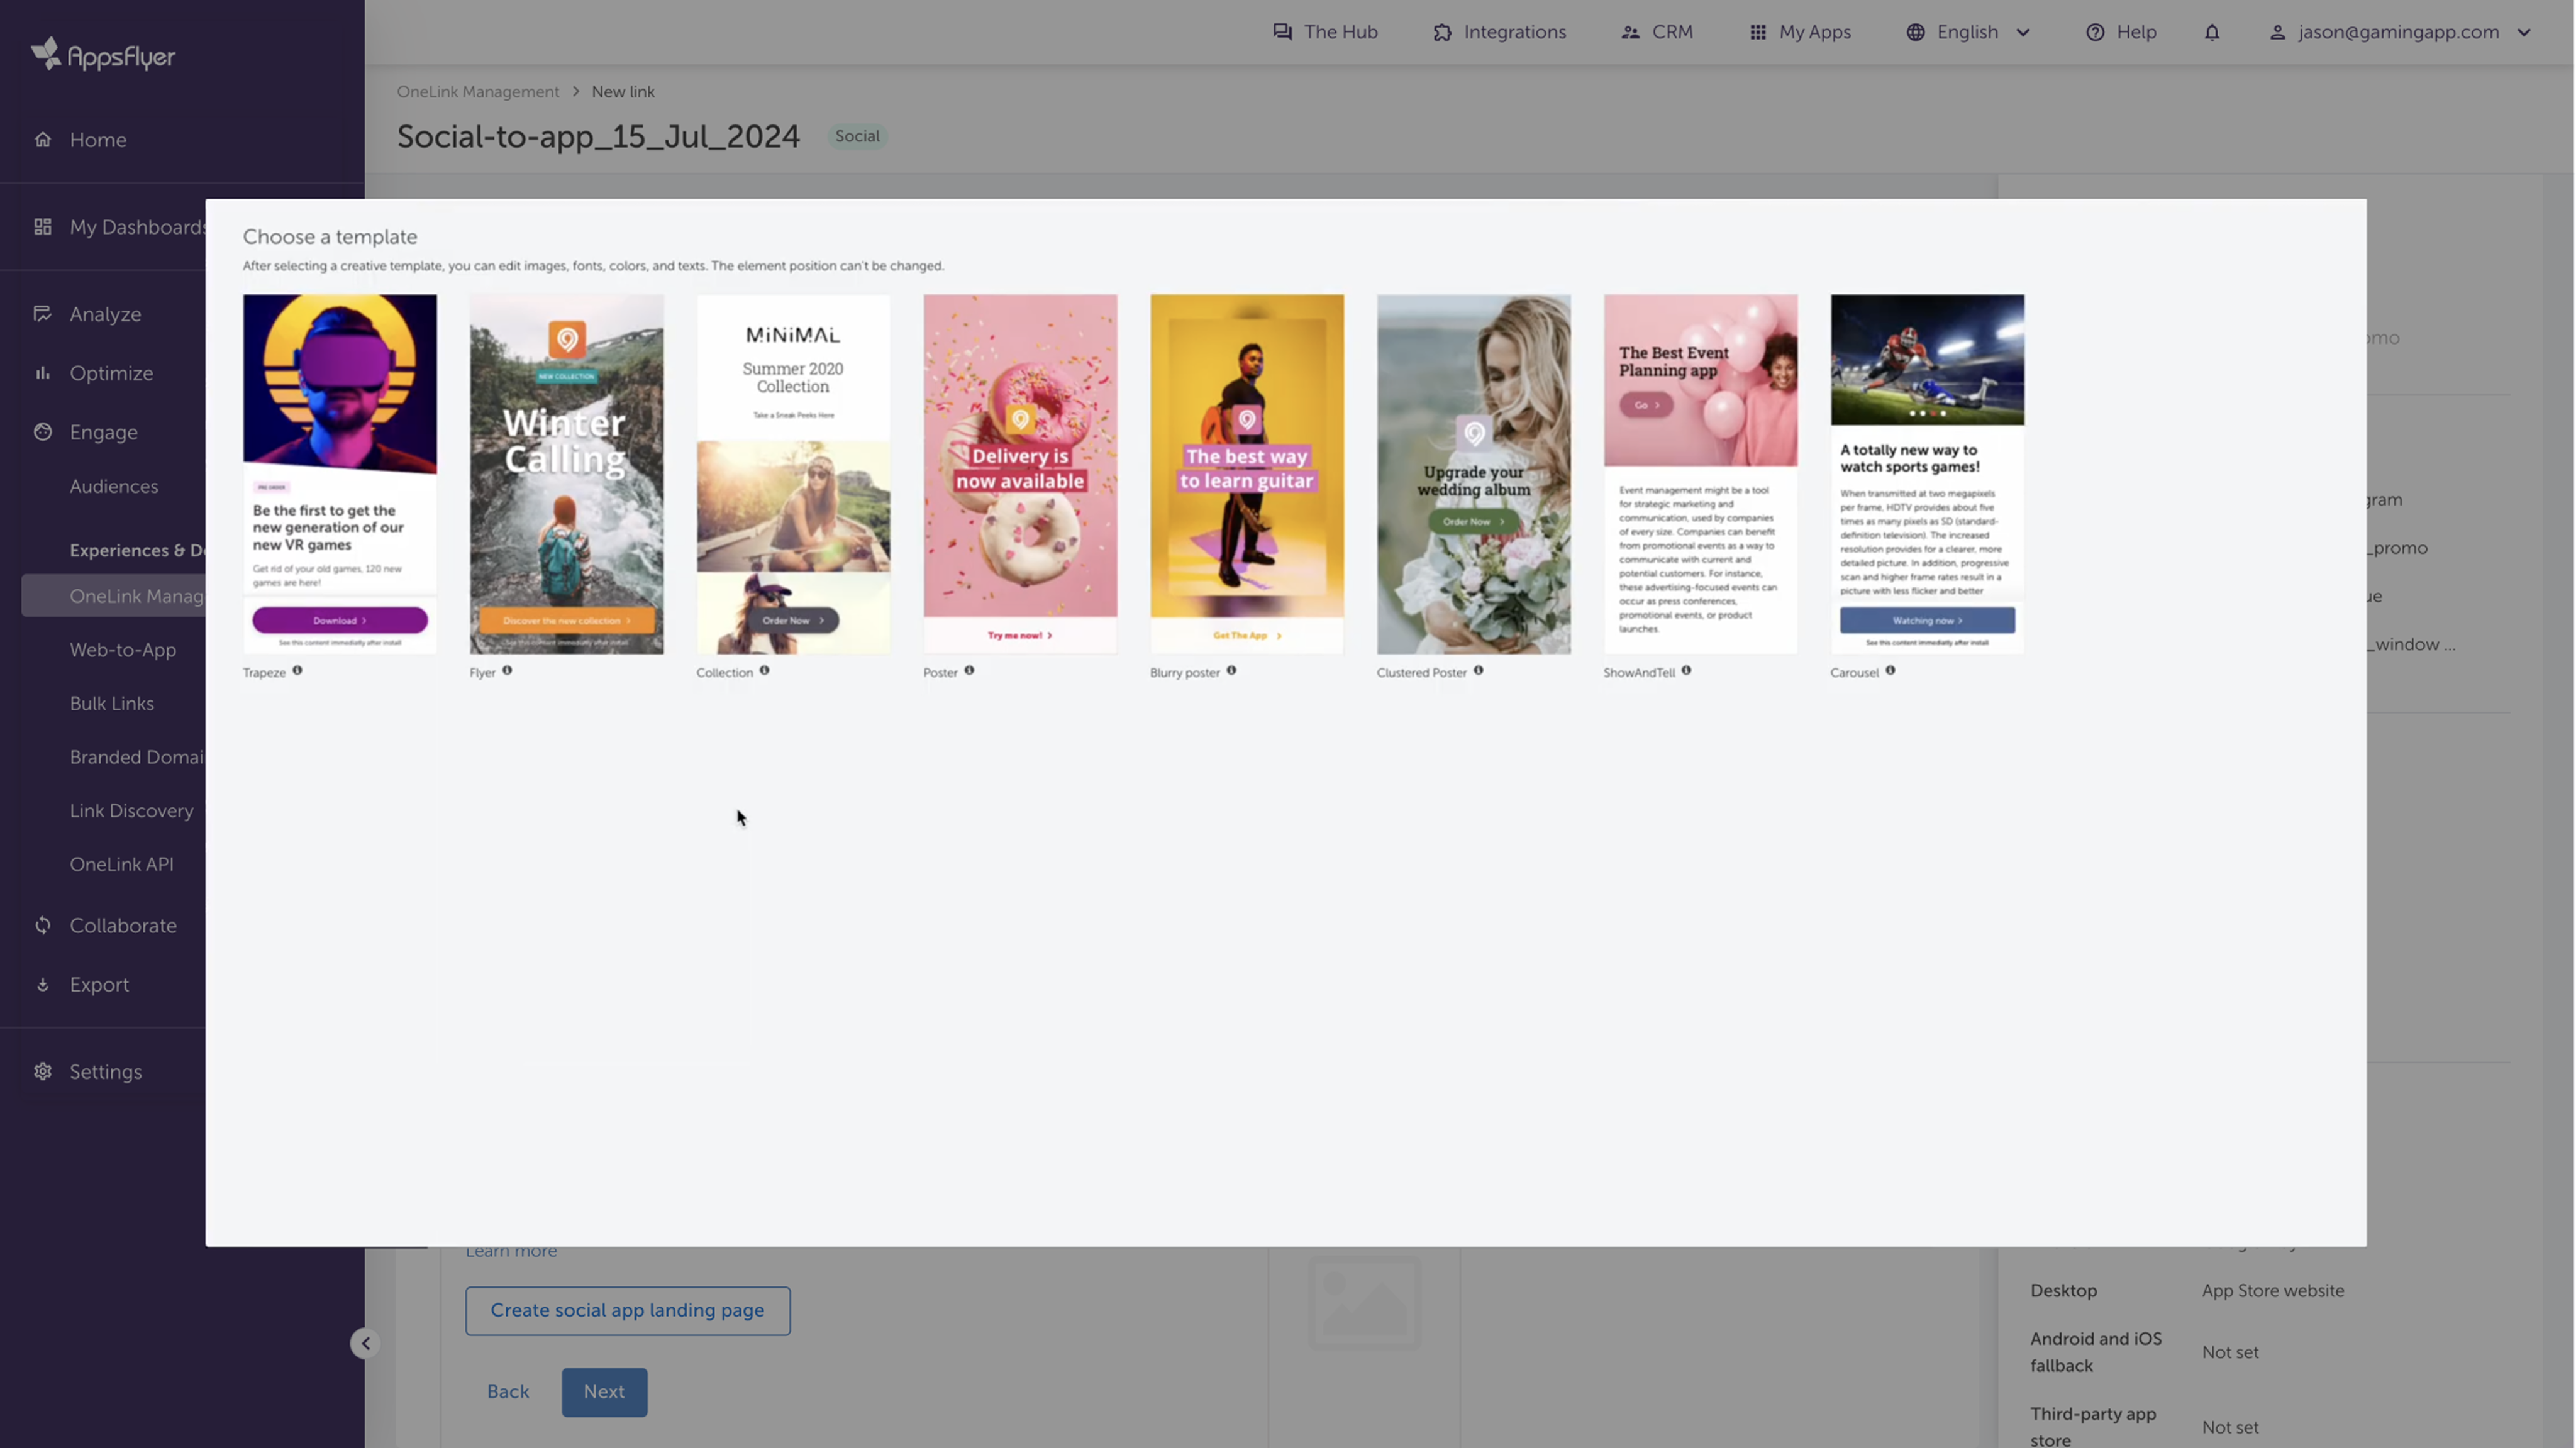Click info icon beside Flyer label
2576x1448 pixels.
pos(507,671)
